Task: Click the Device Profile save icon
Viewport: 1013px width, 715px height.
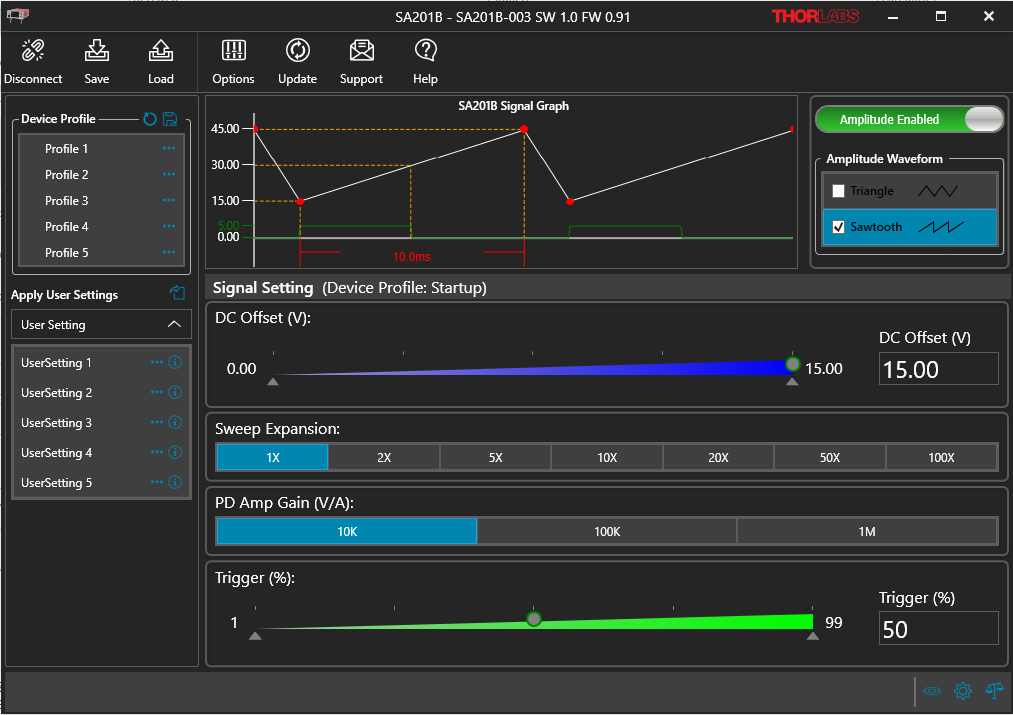Action: [x=171, y=119]
